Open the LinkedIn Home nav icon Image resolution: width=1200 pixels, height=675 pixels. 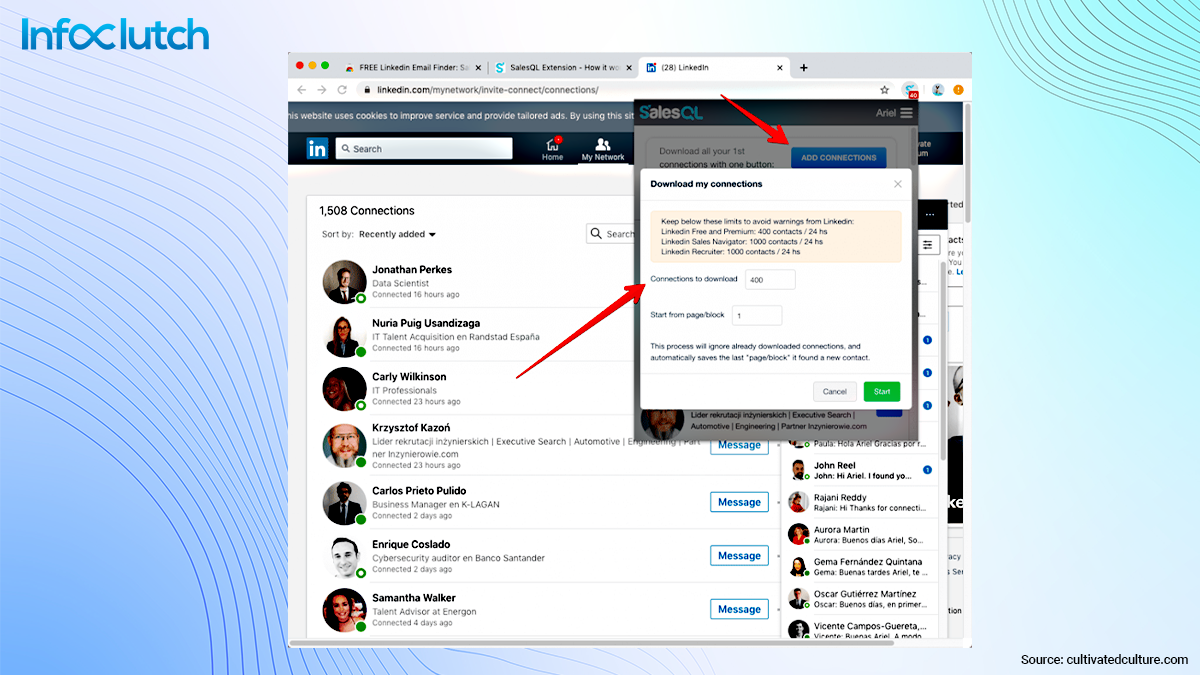(553, 149)
